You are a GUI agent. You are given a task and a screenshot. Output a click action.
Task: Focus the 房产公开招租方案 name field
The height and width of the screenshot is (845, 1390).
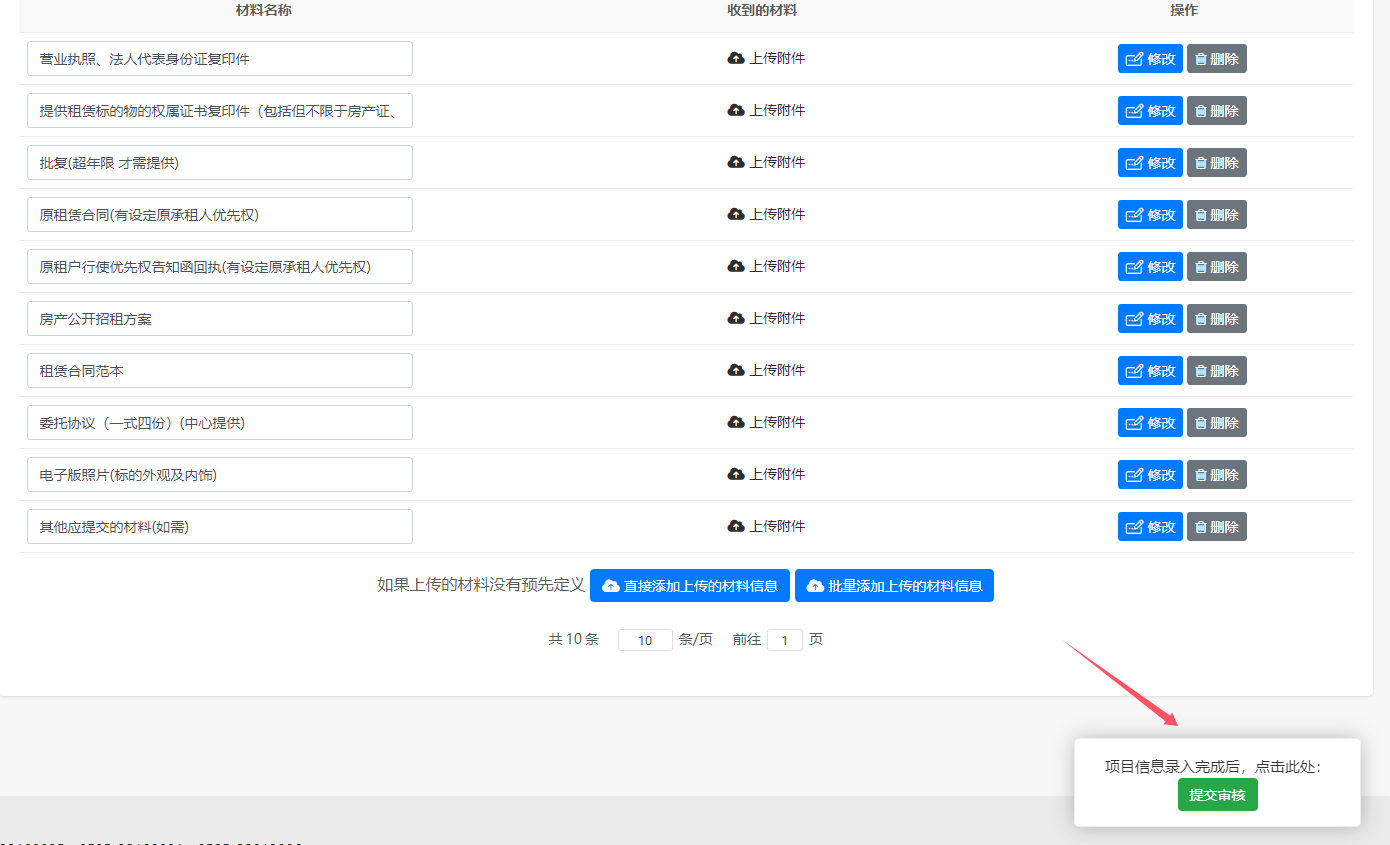pyautogui.click(x=220, y=319)
